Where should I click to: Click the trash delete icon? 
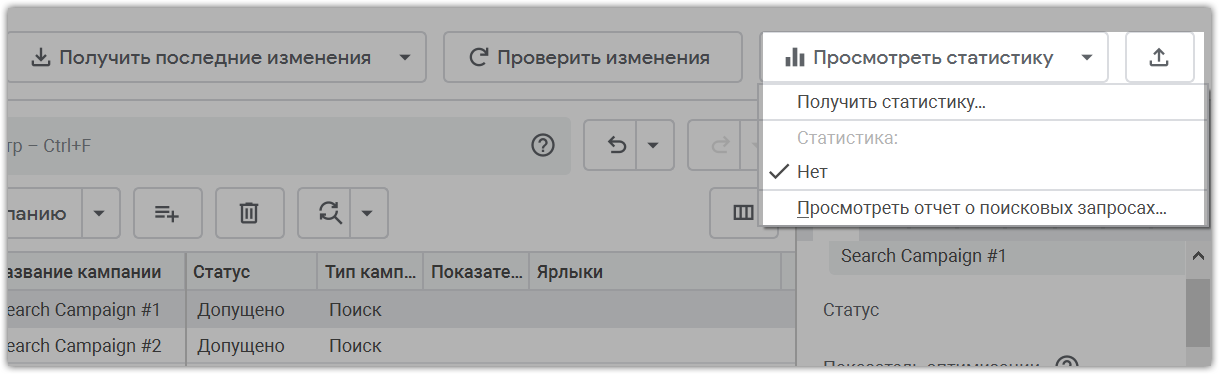click(x=249, y=212)
